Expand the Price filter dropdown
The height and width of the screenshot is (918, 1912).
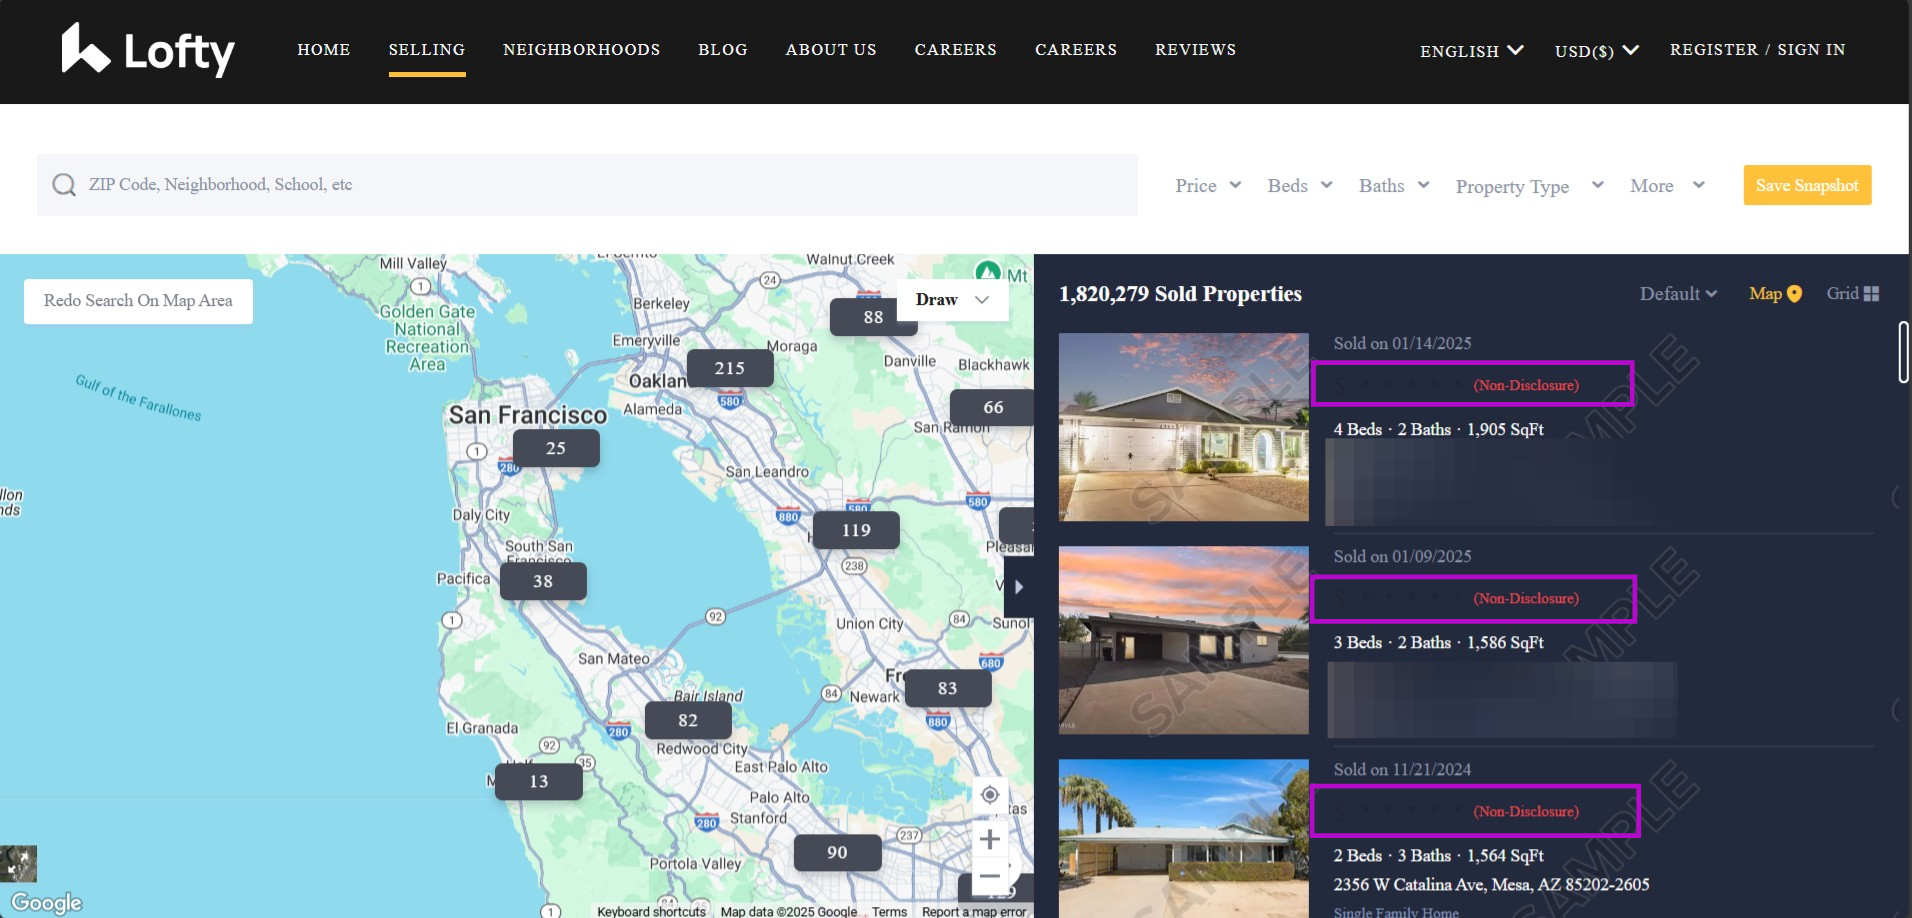coord(1207,186)
